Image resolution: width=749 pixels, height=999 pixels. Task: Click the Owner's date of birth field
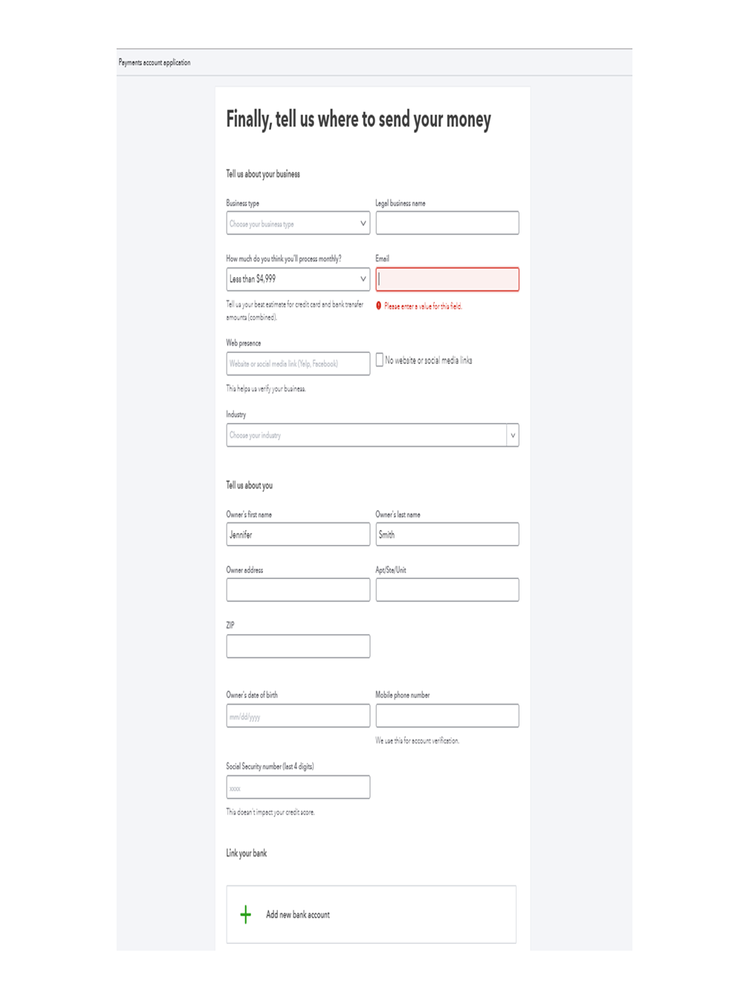tap(297, 716)
